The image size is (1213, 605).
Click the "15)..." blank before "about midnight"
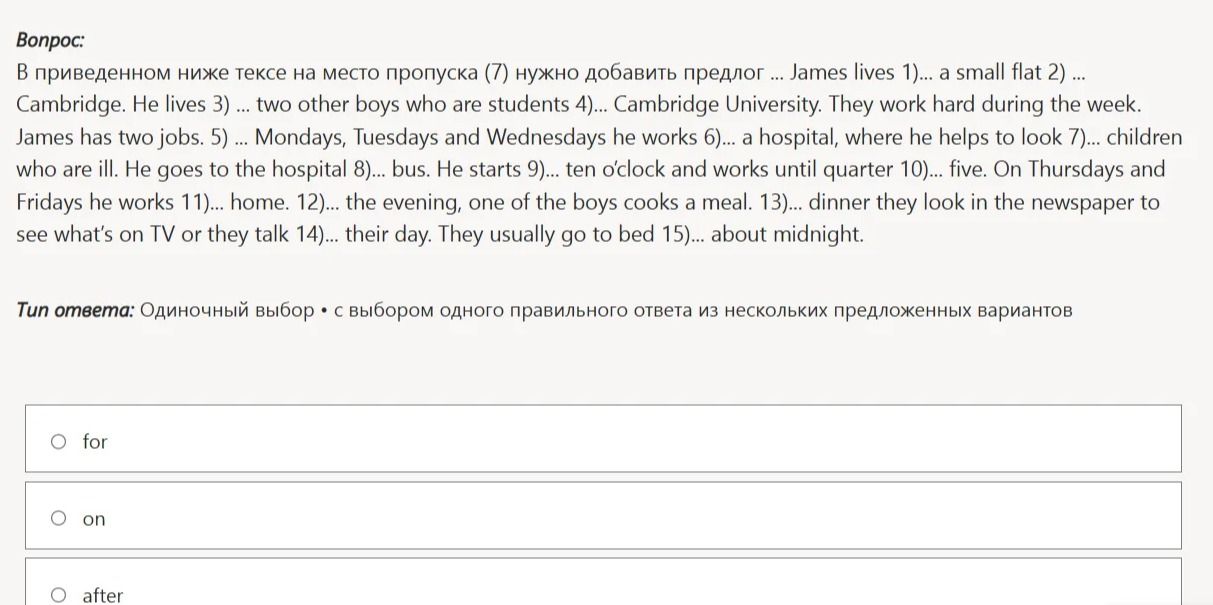683,234
